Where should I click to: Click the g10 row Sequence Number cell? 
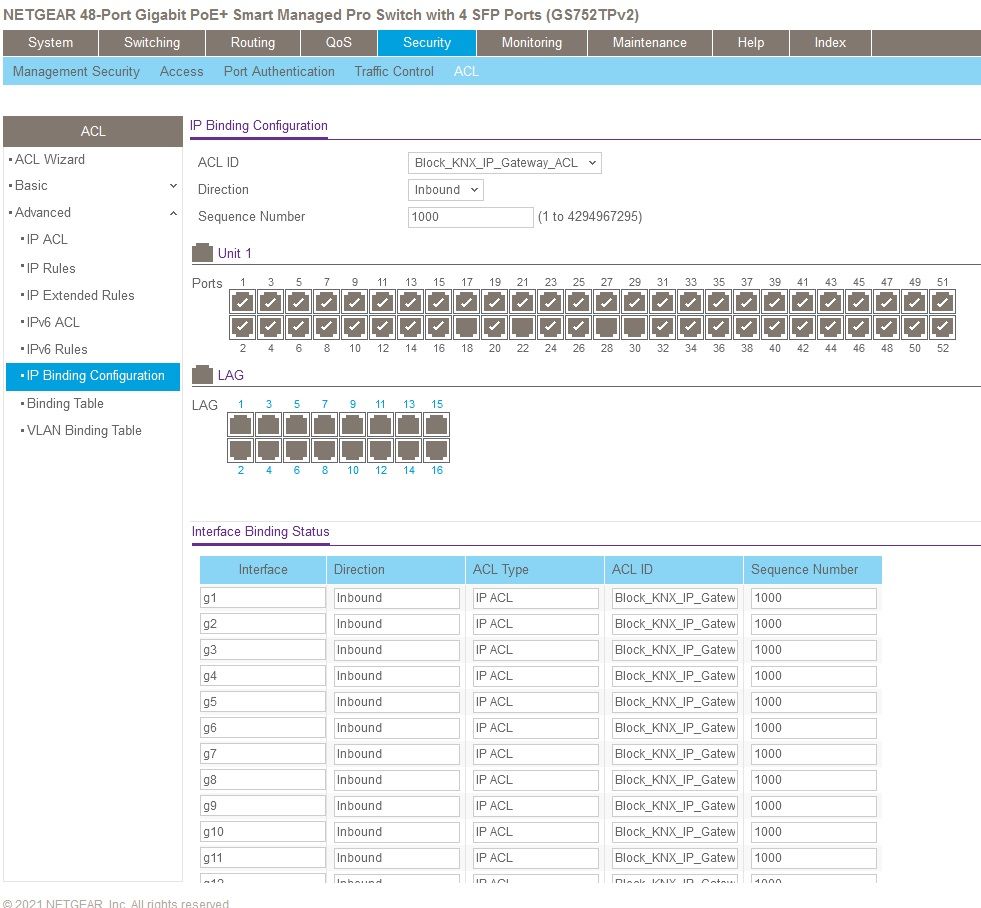click(813, 832)
